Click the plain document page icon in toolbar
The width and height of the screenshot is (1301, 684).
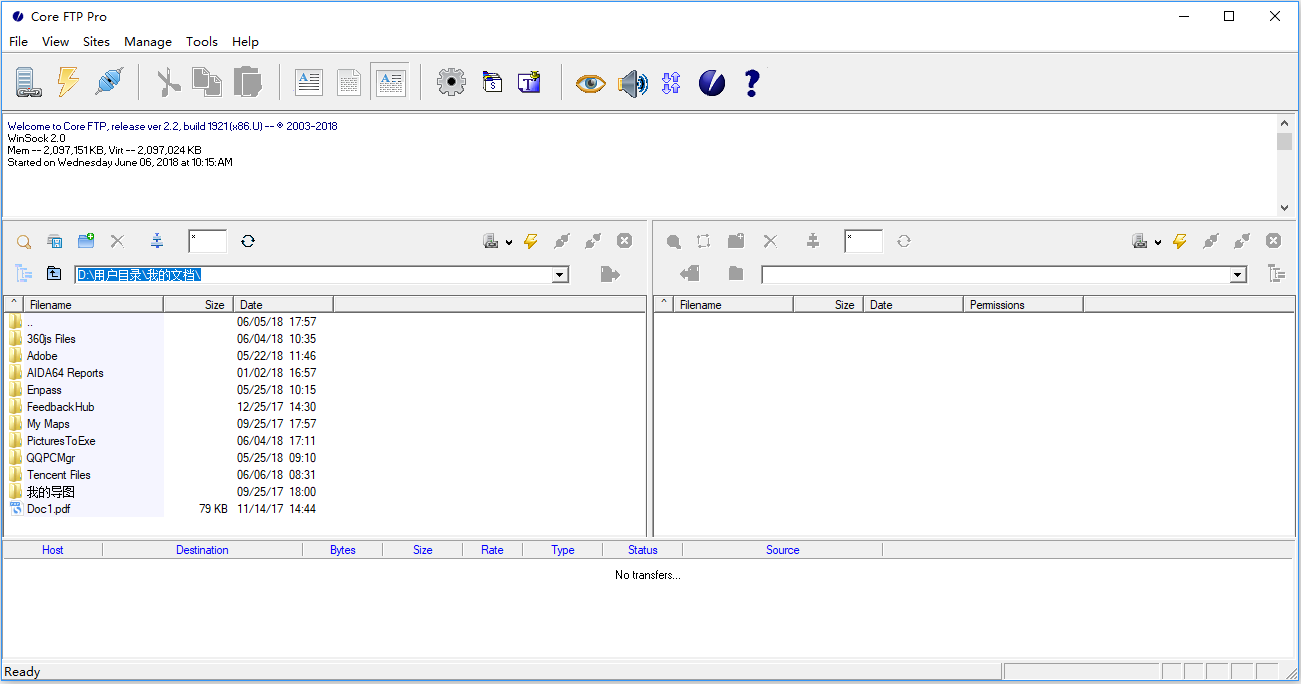(x=349, y=82)
